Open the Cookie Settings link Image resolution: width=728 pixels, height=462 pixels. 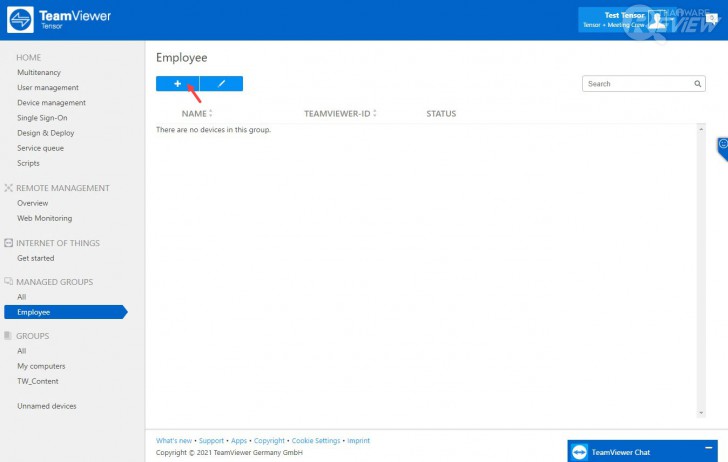click(x=316, y=441)
